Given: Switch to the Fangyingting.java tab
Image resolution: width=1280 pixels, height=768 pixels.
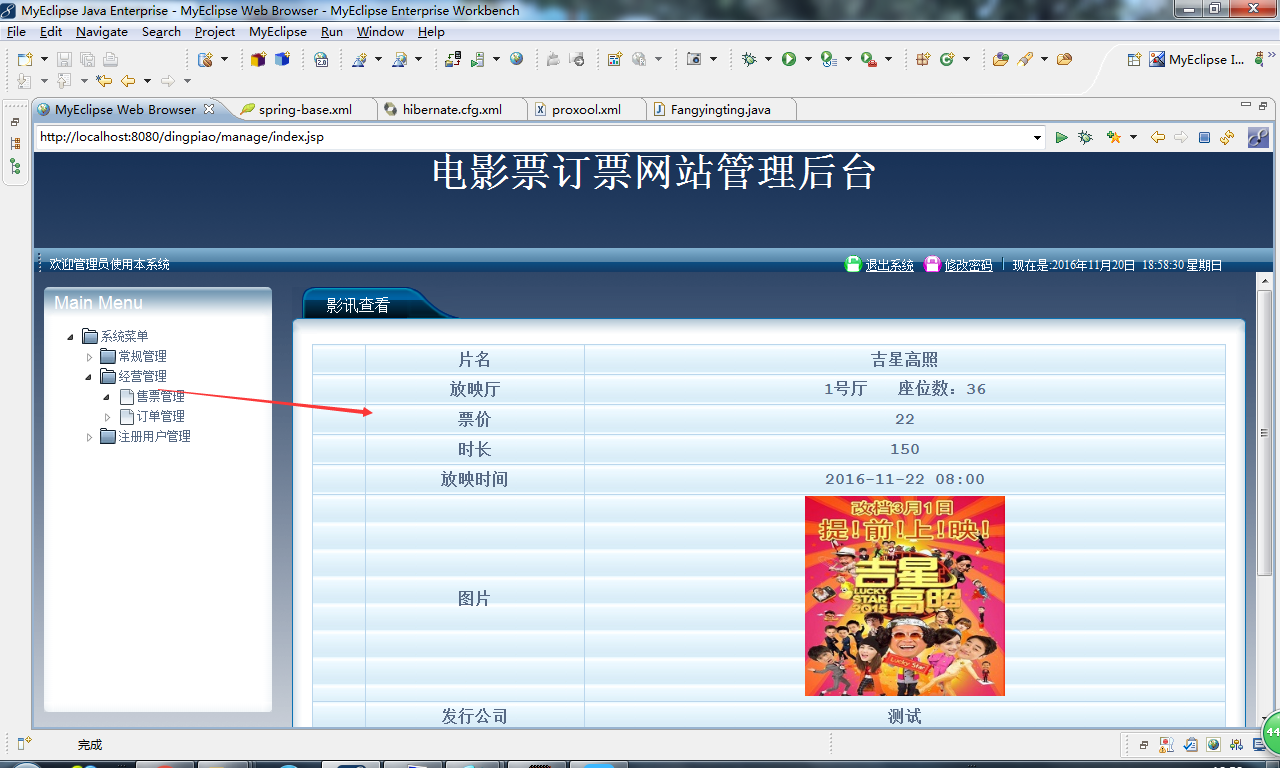Looking at the screenshot, I should click(x=720, y=109).
